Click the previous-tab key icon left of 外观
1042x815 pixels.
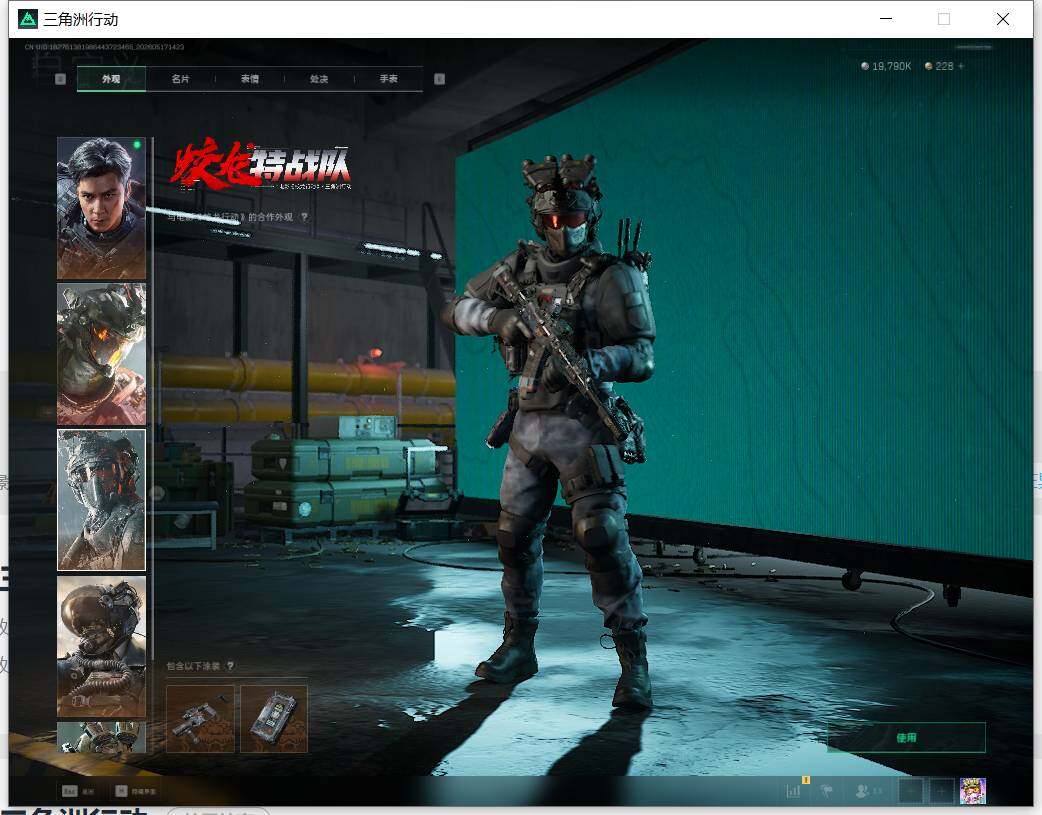[x=60, y=79]
